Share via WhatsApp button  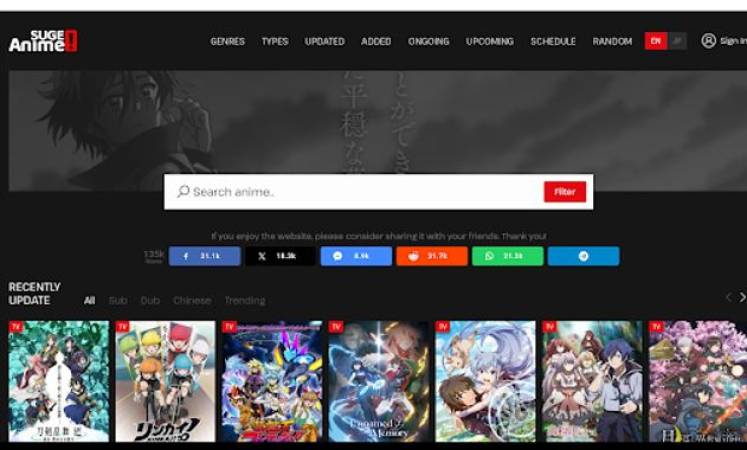coord(508,256)
